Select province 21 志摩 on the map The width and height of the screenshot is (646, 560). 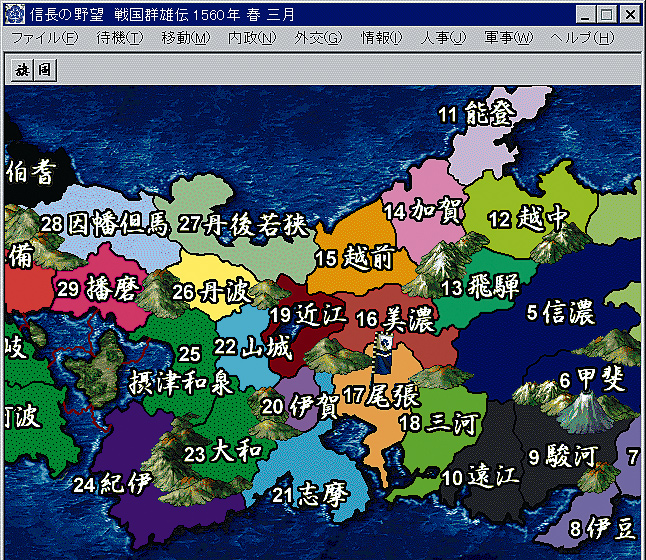[311, 495]
